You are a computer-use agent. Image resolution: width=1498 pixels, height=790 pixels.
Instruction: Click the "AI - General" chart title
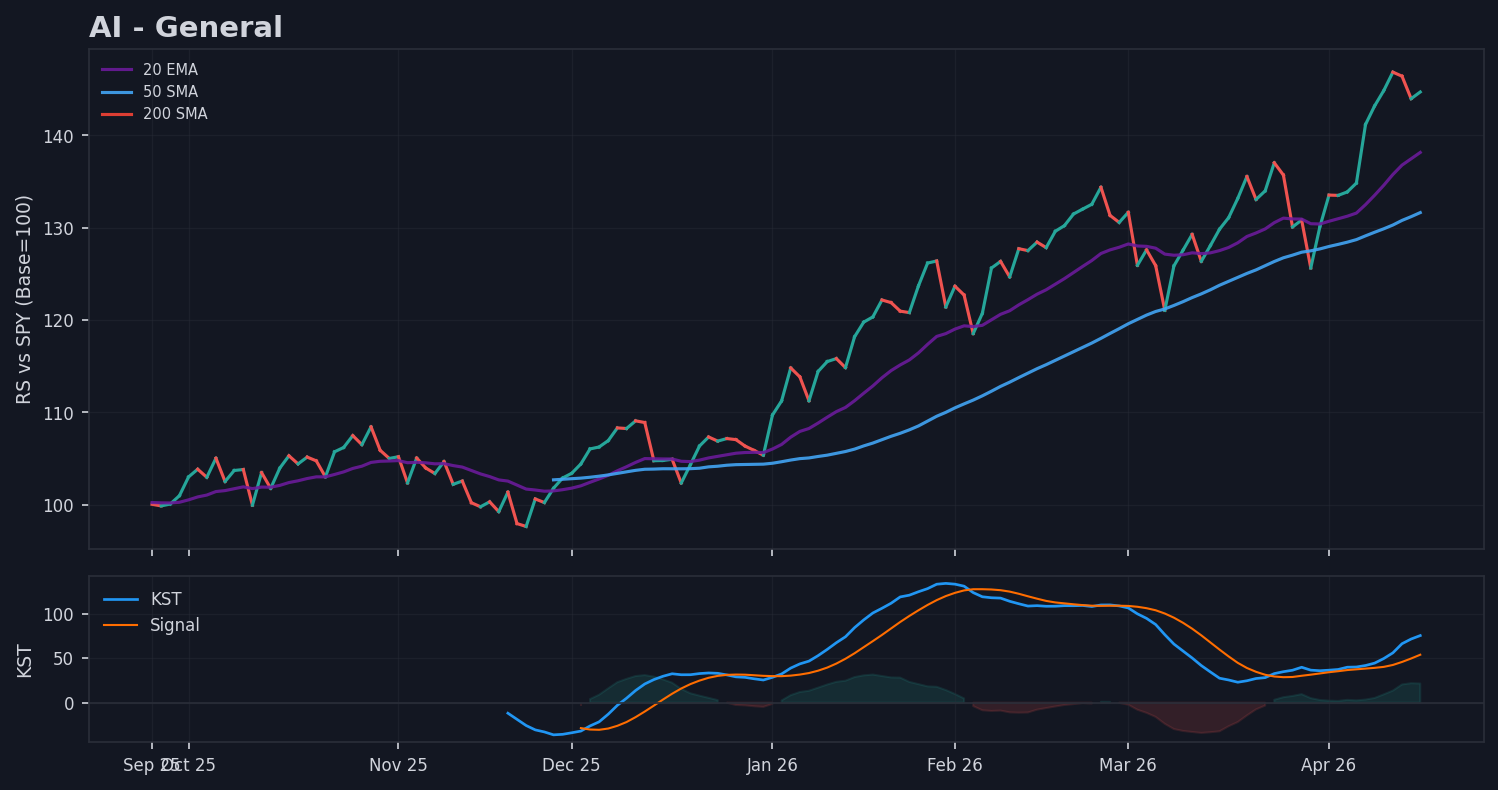(x=186, y=28)
